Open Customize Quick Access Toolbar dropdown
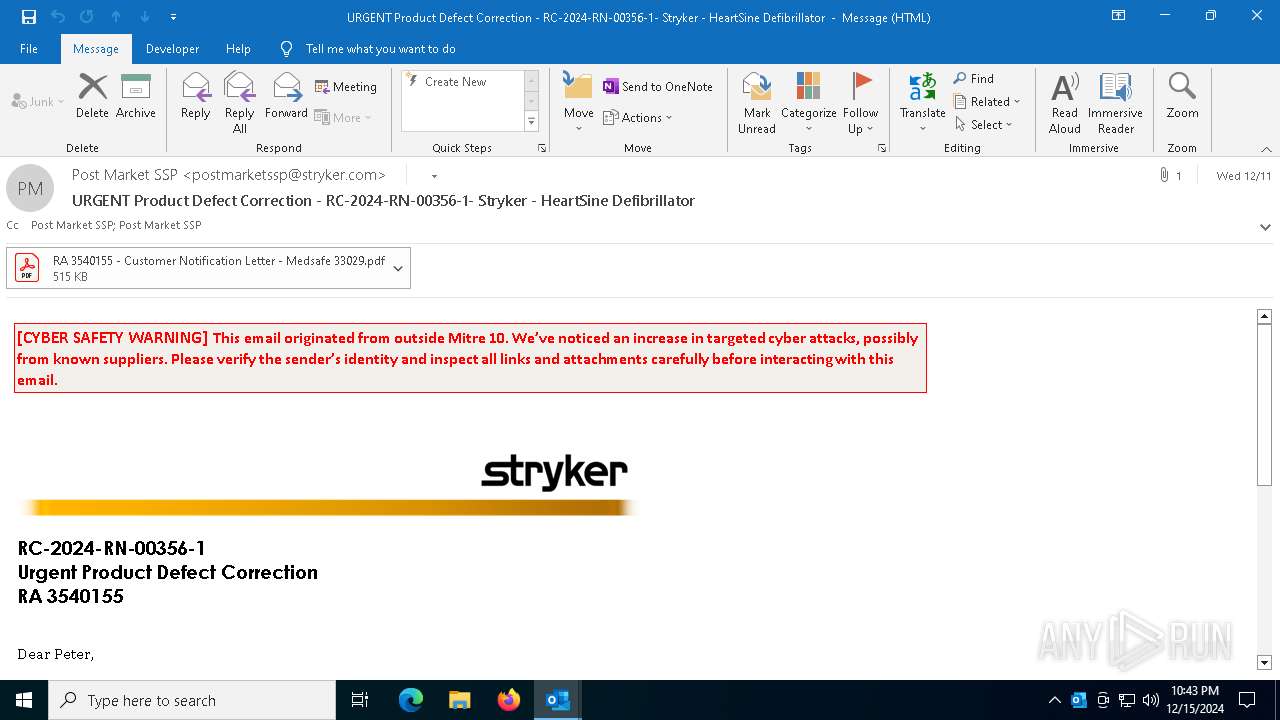Image resolution: width=1280 pixels, height=720 pixels. coord(173,17)
